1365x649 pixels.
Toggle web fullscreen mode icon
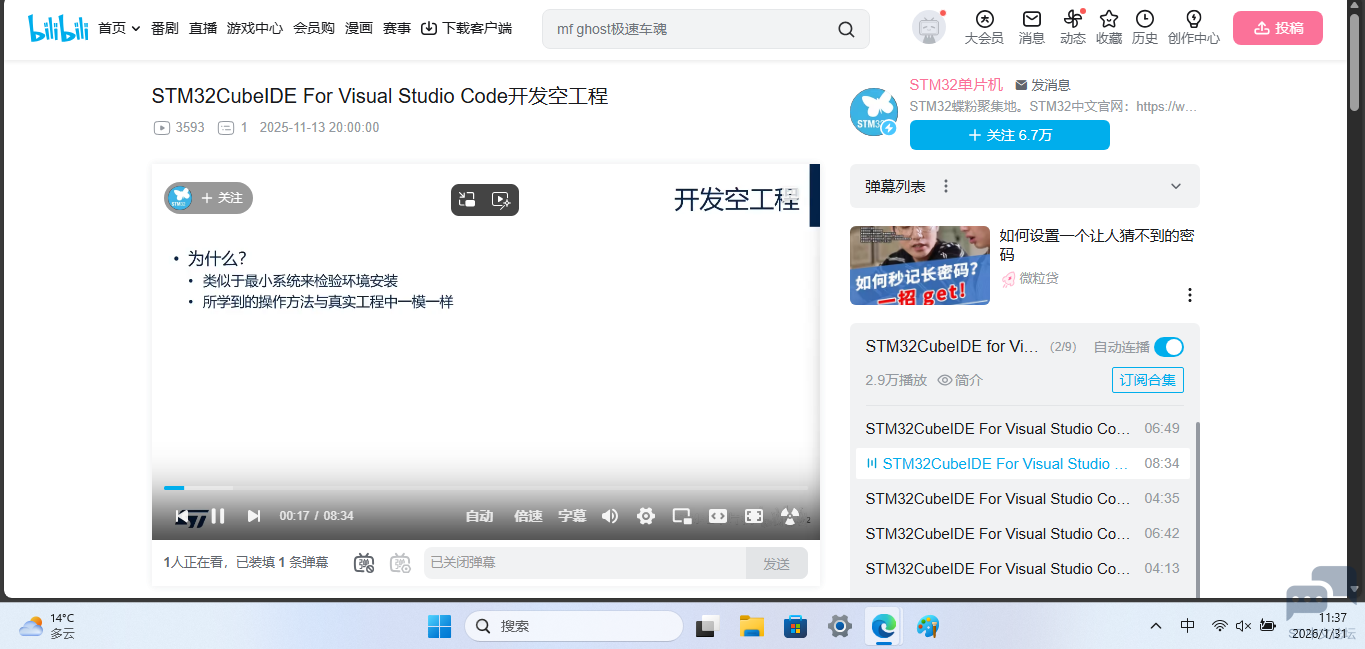pyautogui.click(x=717, y=516)
